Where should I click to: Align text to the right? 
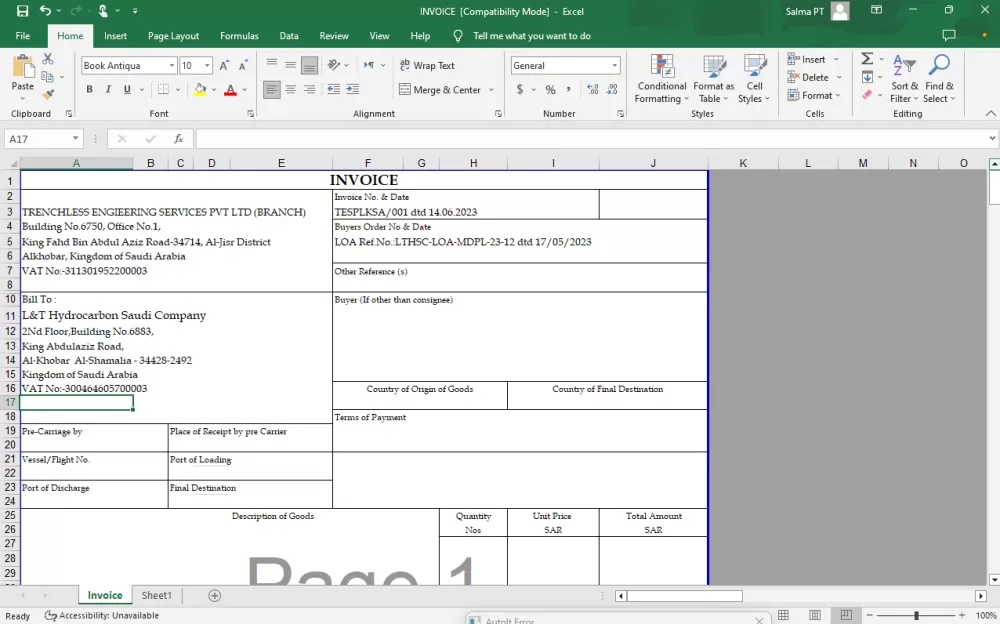[x=309, y=89]
